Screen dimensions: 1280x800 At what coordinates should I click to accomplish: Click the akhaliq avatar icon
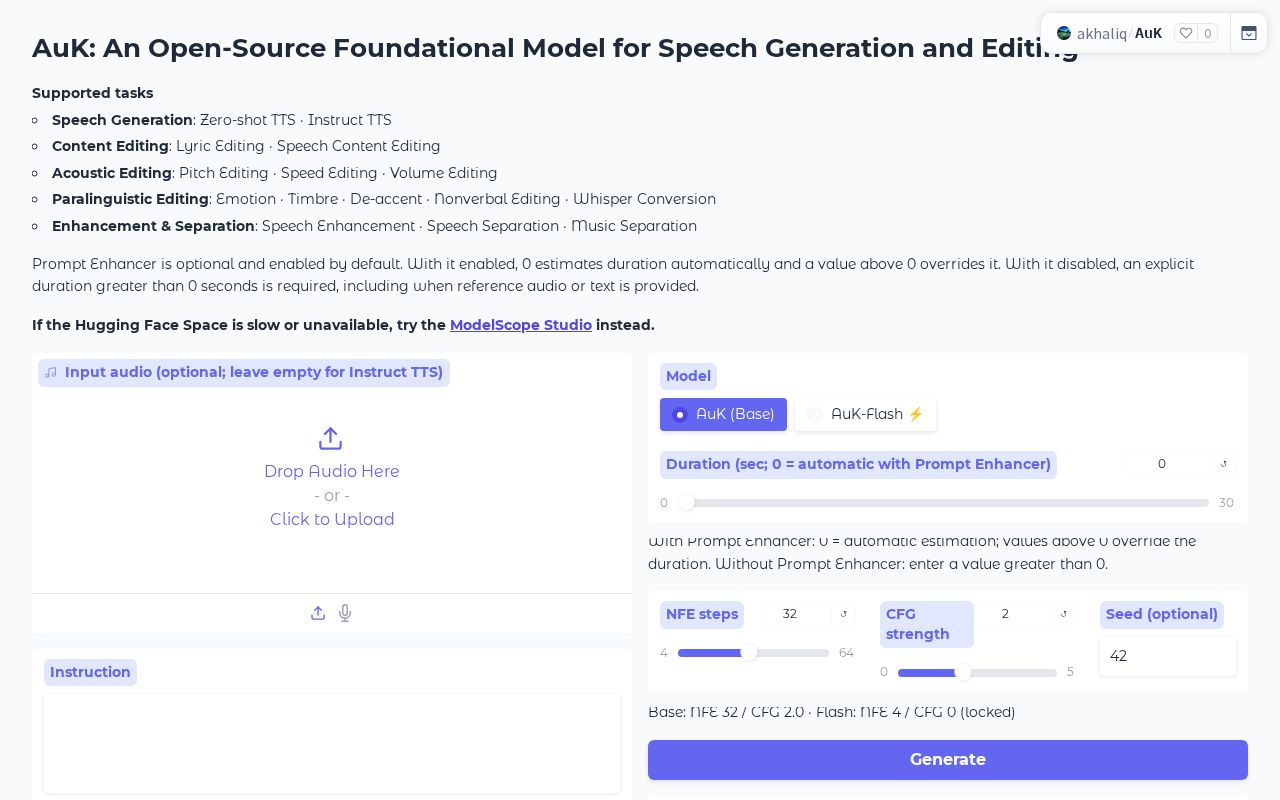1064,33
